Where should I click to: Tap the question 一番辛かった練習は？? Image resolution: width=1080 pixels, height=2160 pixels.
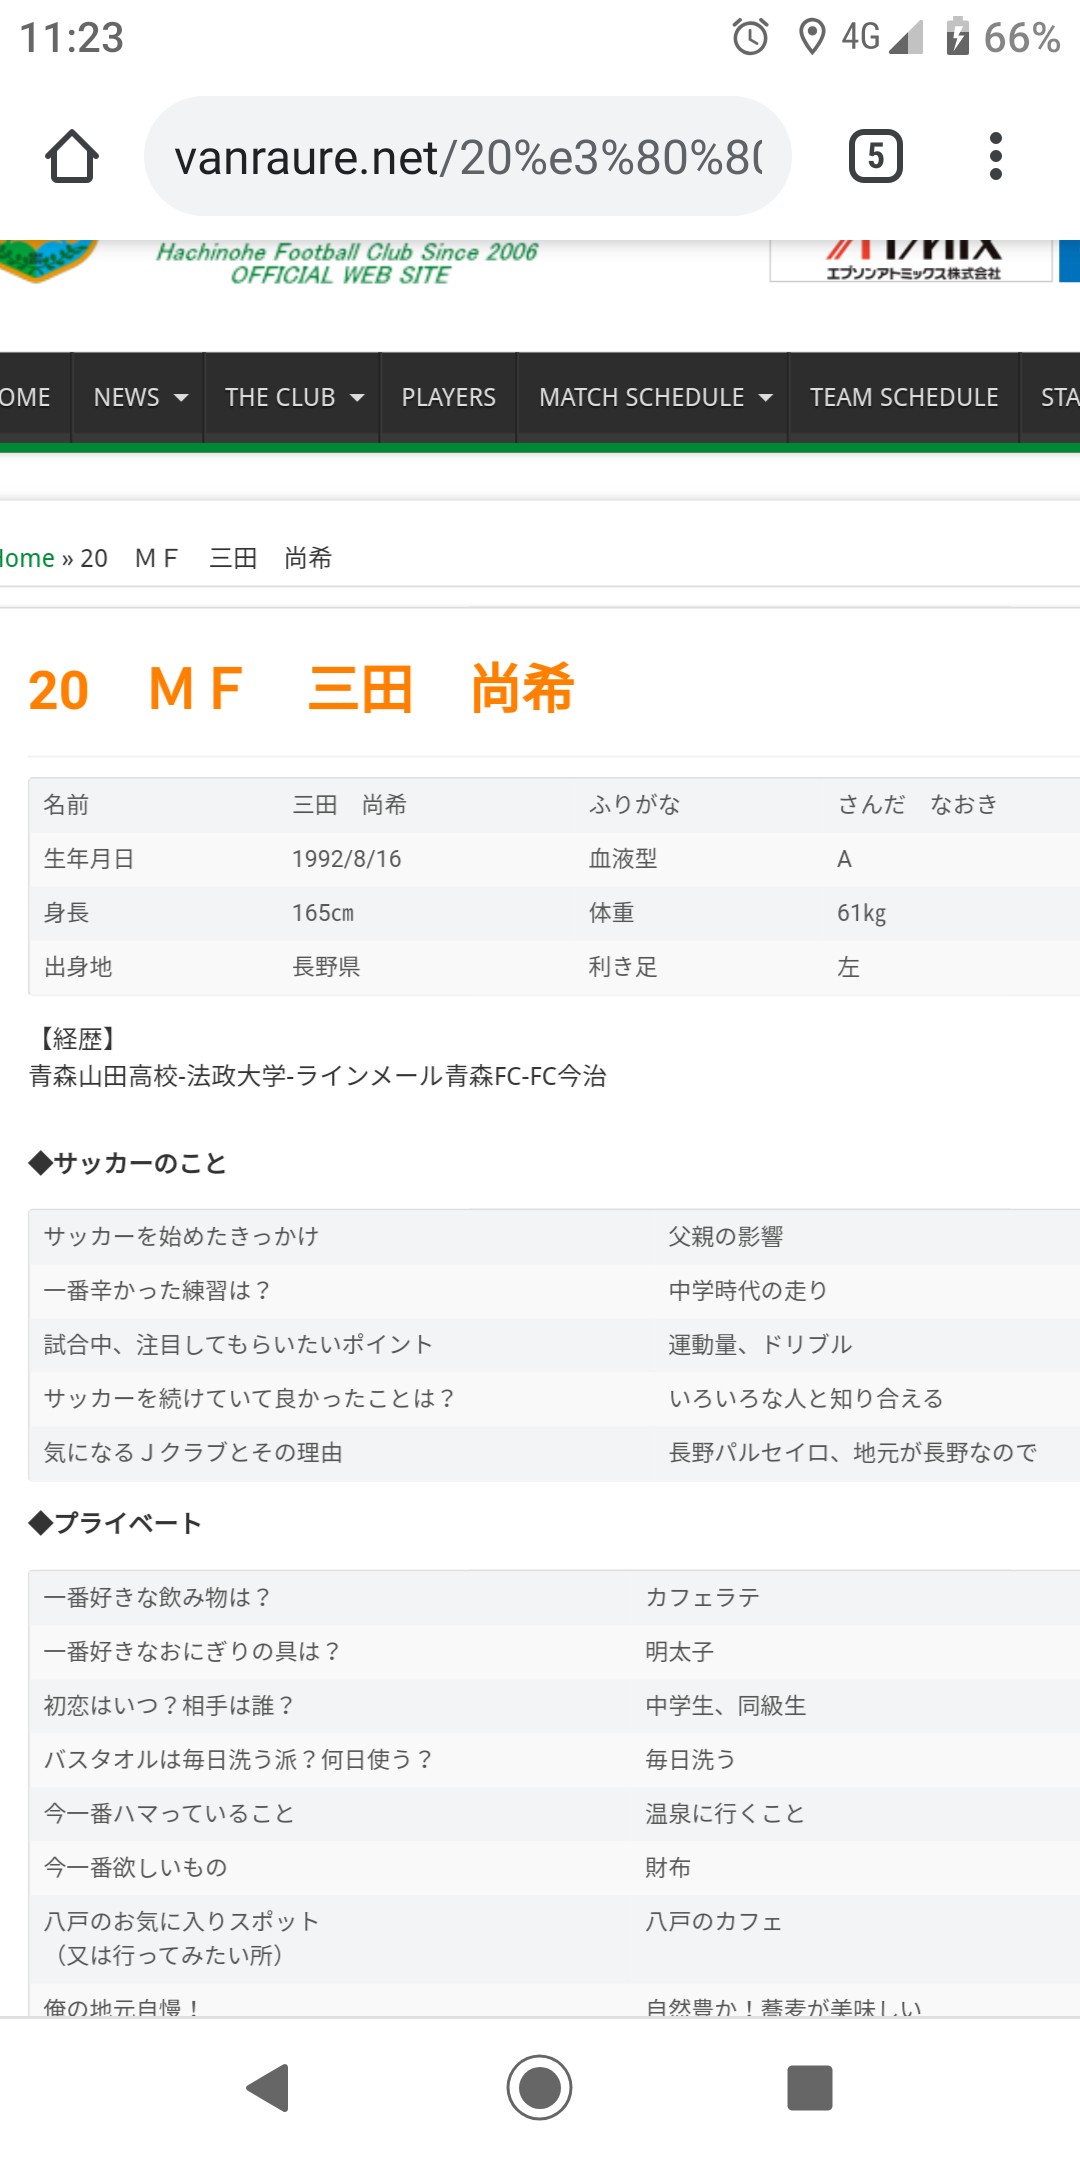click(157, 1291)
